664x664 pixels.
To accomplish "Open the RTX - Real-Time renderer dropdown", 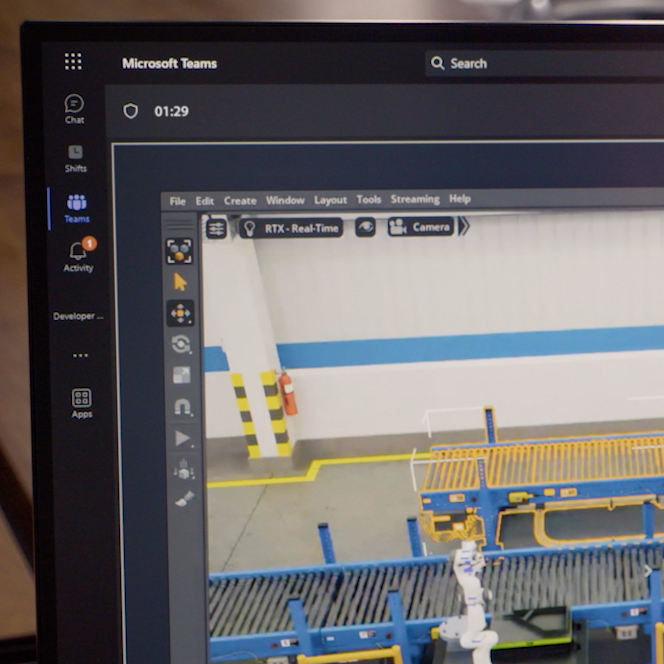I will tap(291, 228).
